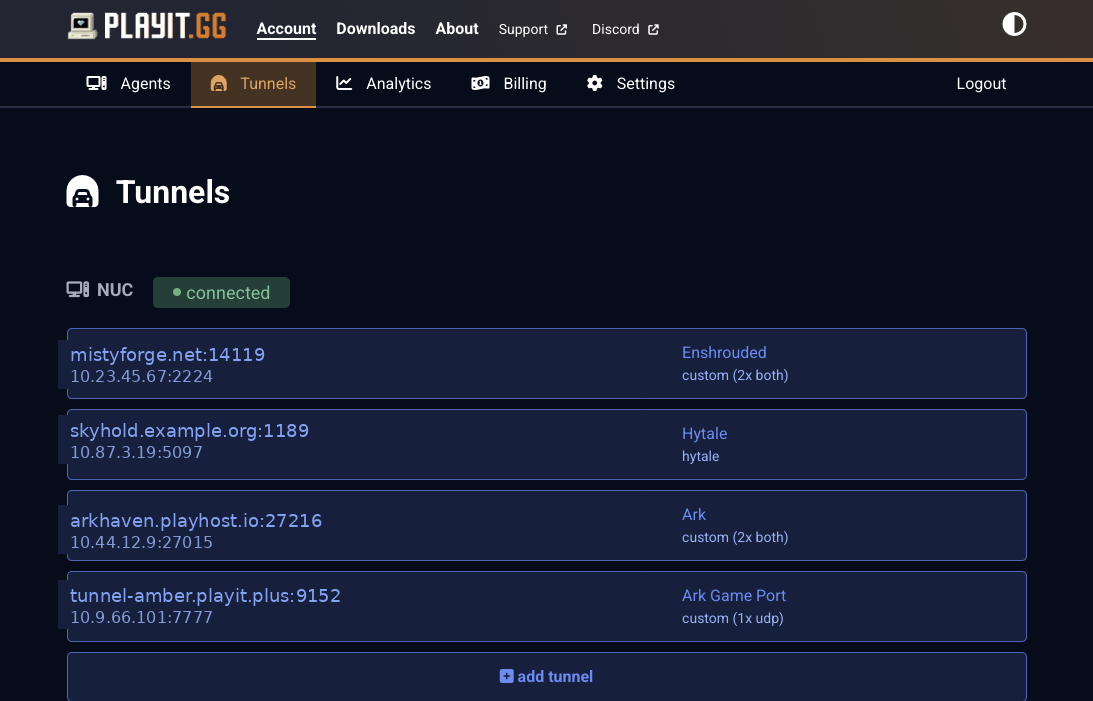Viewport: 1093px width, 701px height.
Task: Click the Billing camera-style icon
Action: pyautogui.click(x=480, y=84)
